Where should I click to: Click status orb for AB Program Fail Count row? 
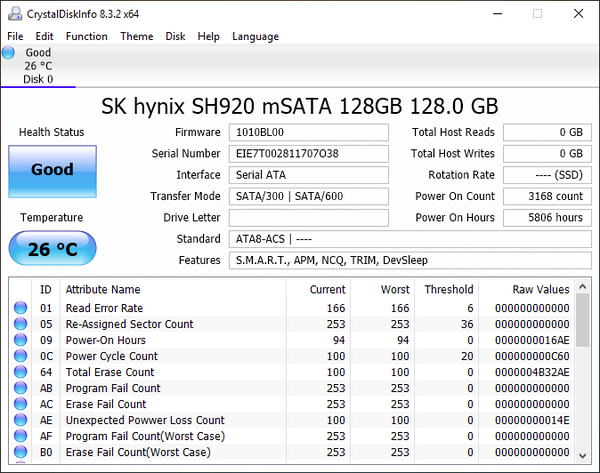21,388
